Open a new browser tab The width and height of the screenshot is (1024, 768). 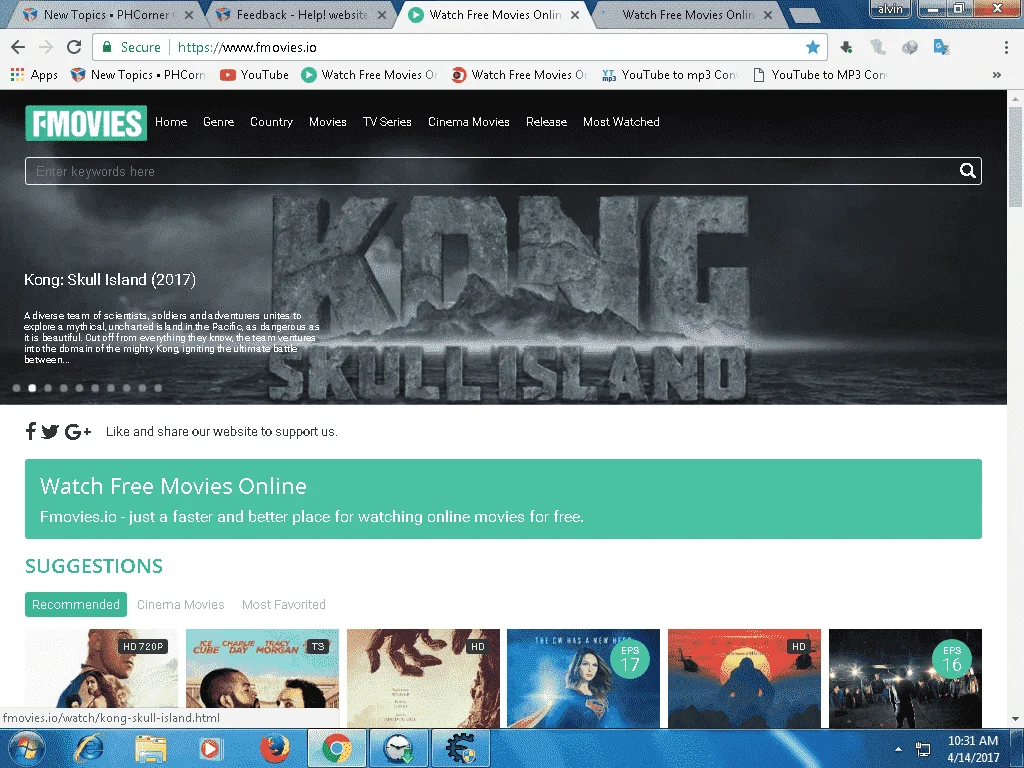click(x=804, y=14)
